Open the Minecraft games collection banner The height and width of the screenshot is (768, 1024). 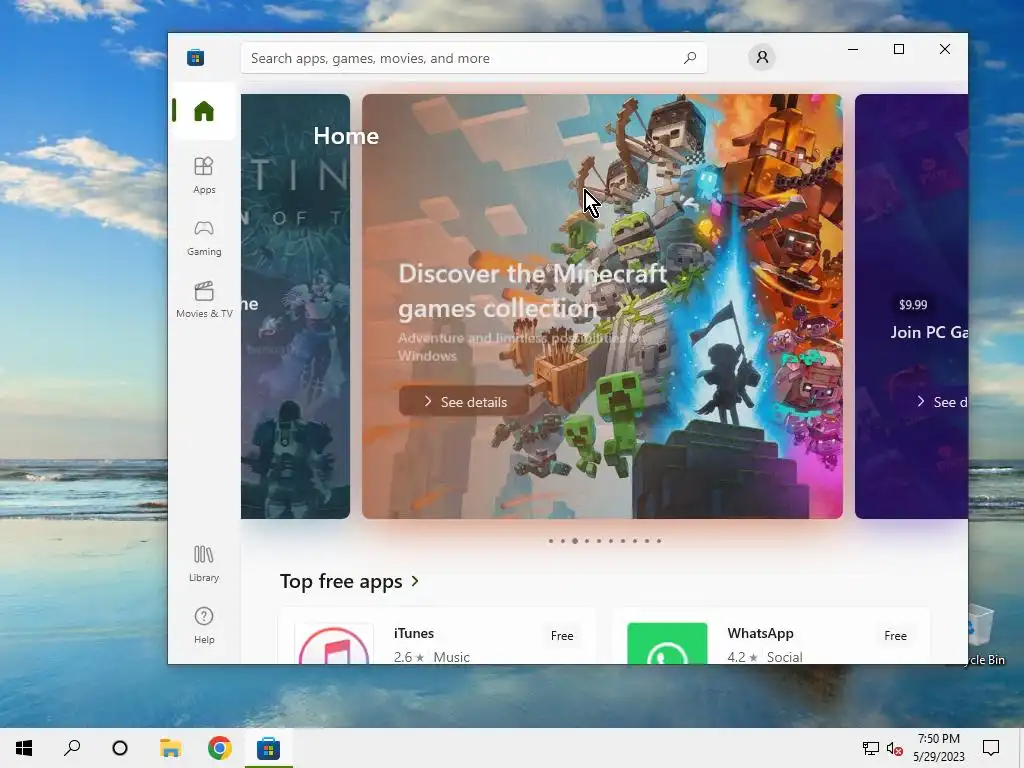pyautogui.click(x=602, y=306)
